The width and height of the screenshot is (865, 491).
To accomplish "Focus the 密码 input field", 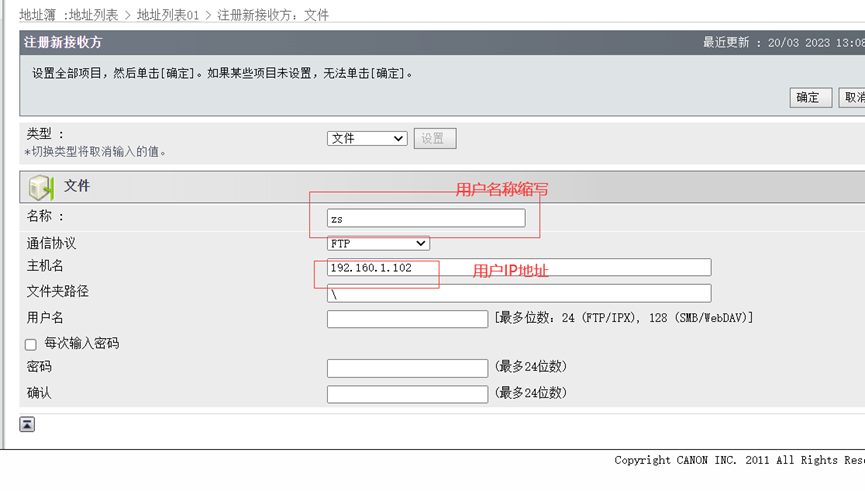I will click(407, 368).
